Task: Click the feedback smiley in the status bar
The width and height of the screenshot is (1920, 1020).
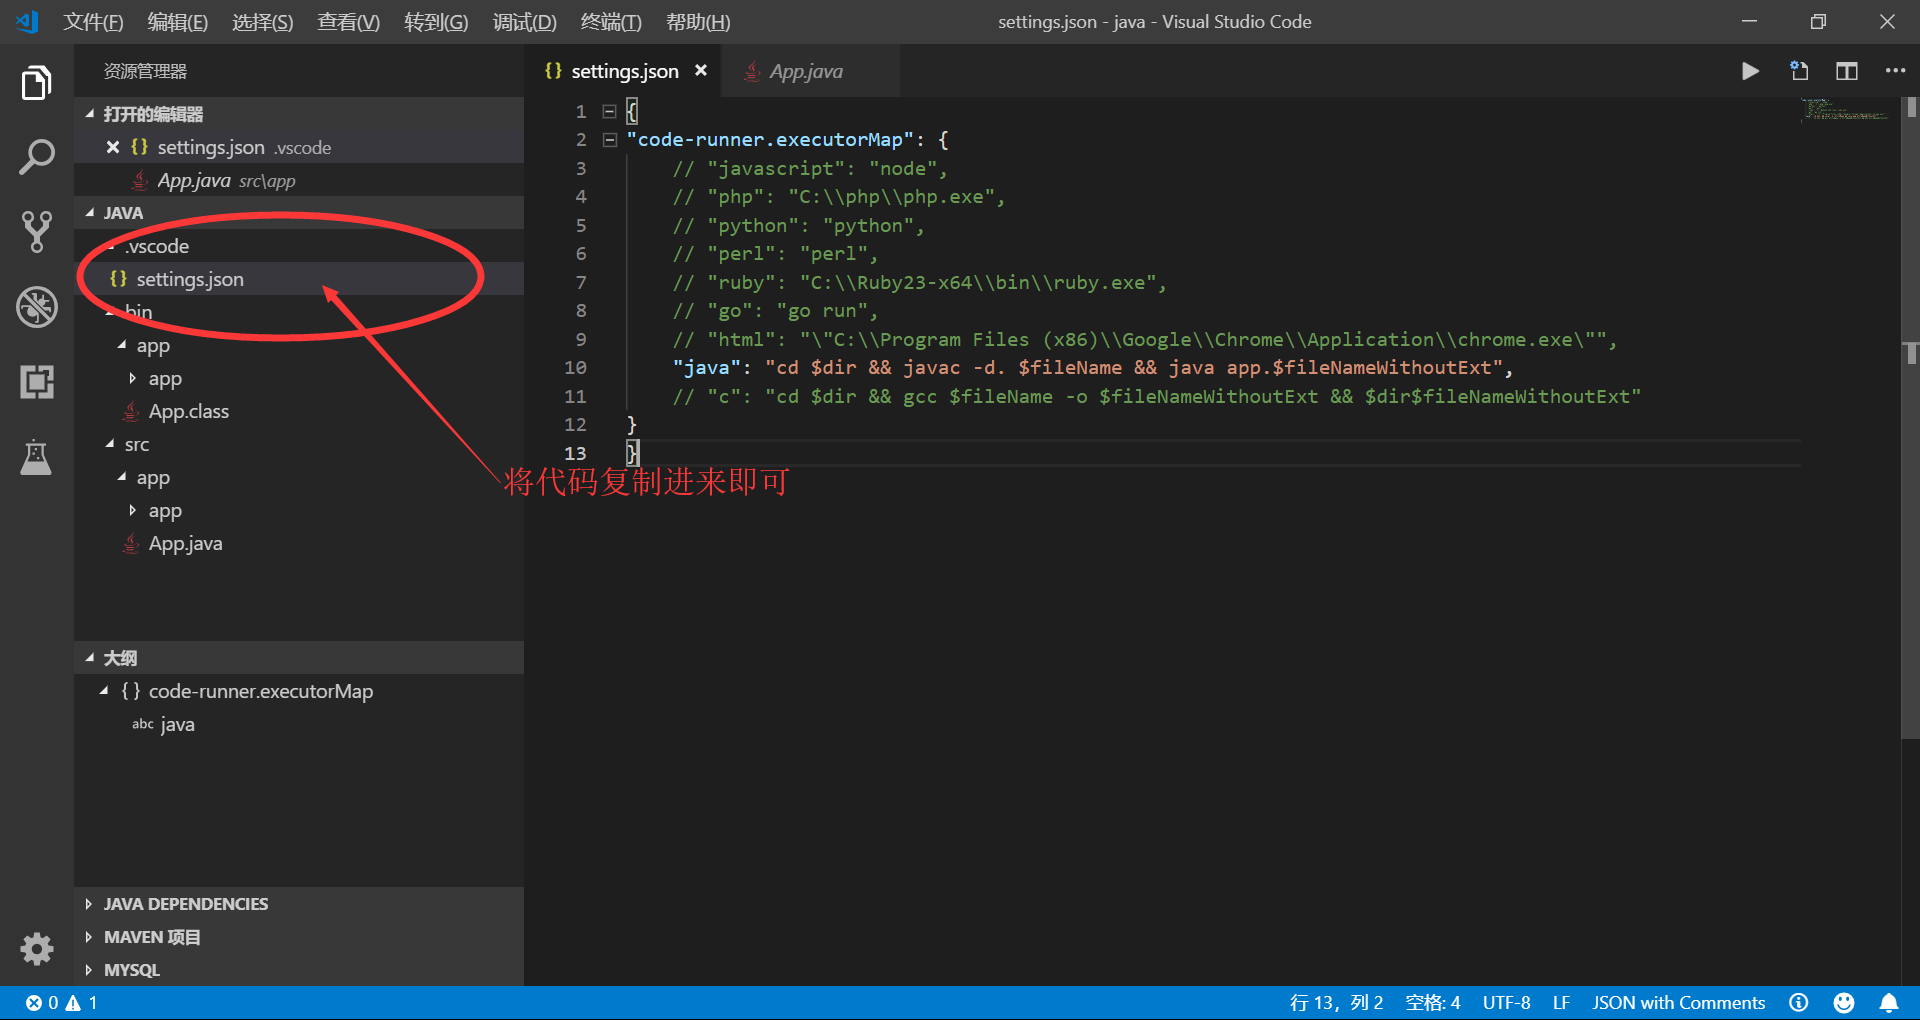Action: click(x=1843, y=1002)
